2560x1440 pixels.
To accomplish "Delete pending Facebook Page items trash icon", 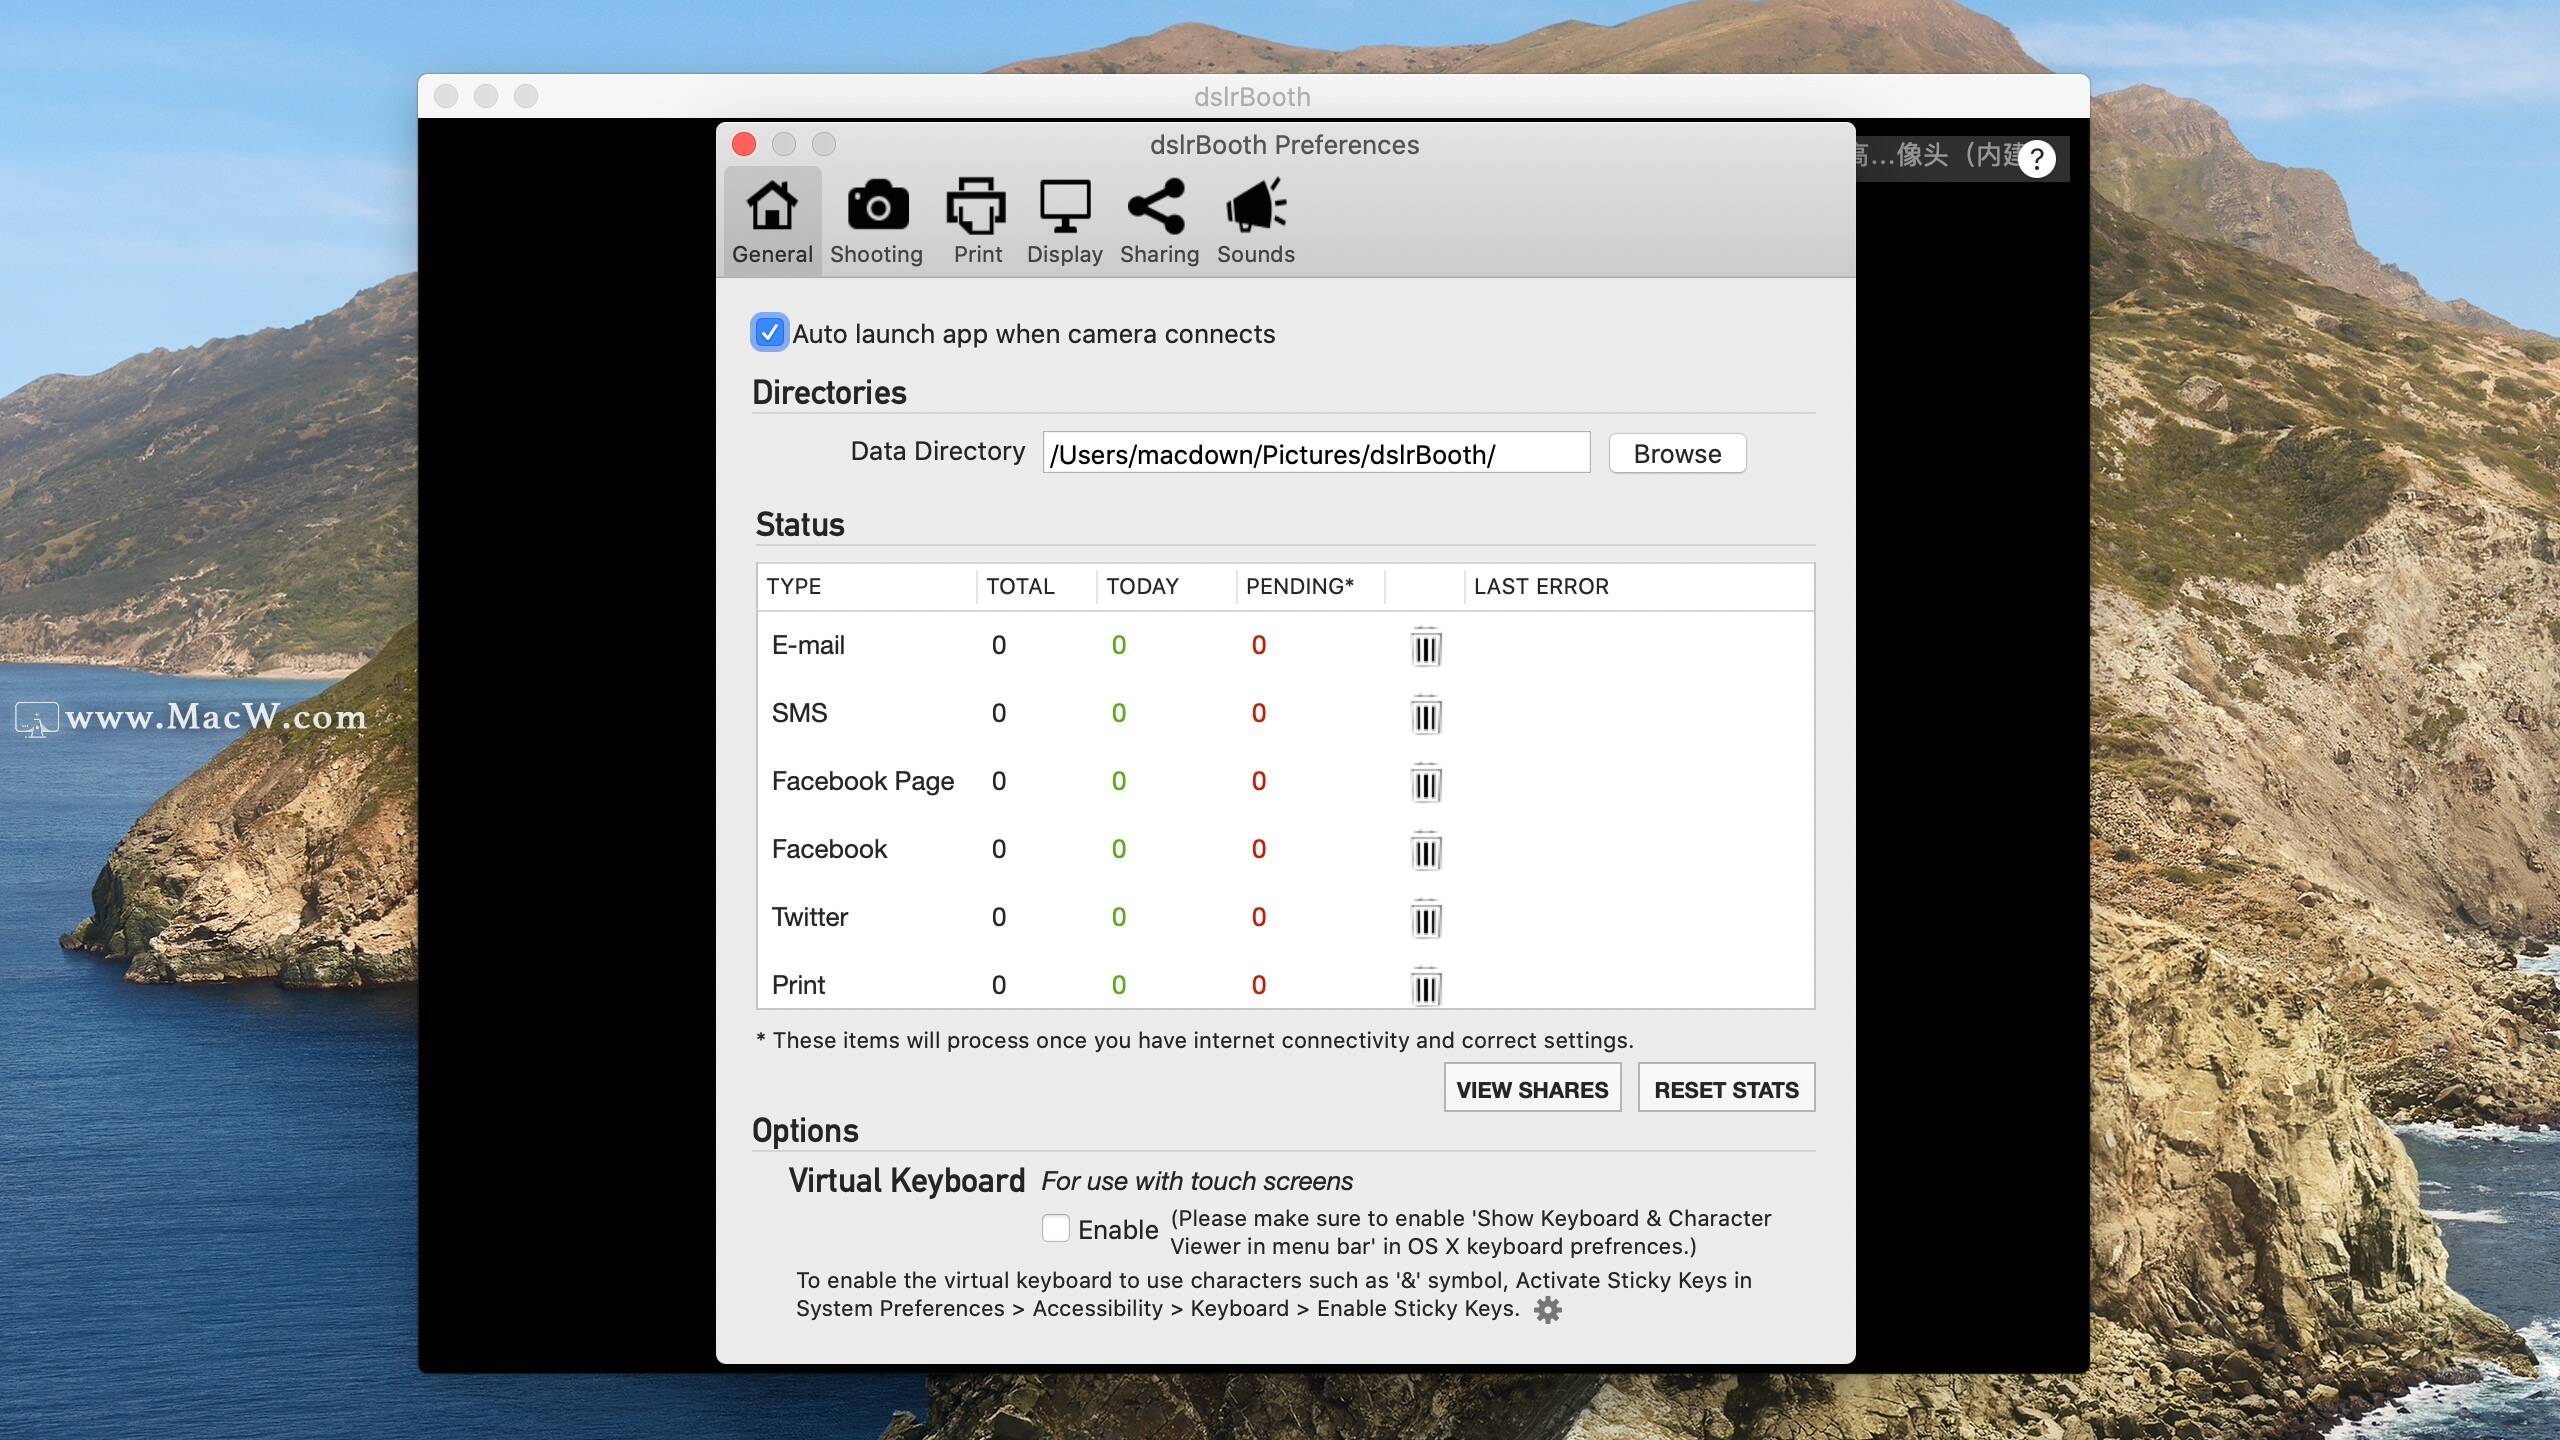I will pyautogui.click(x=1426, y=783).
